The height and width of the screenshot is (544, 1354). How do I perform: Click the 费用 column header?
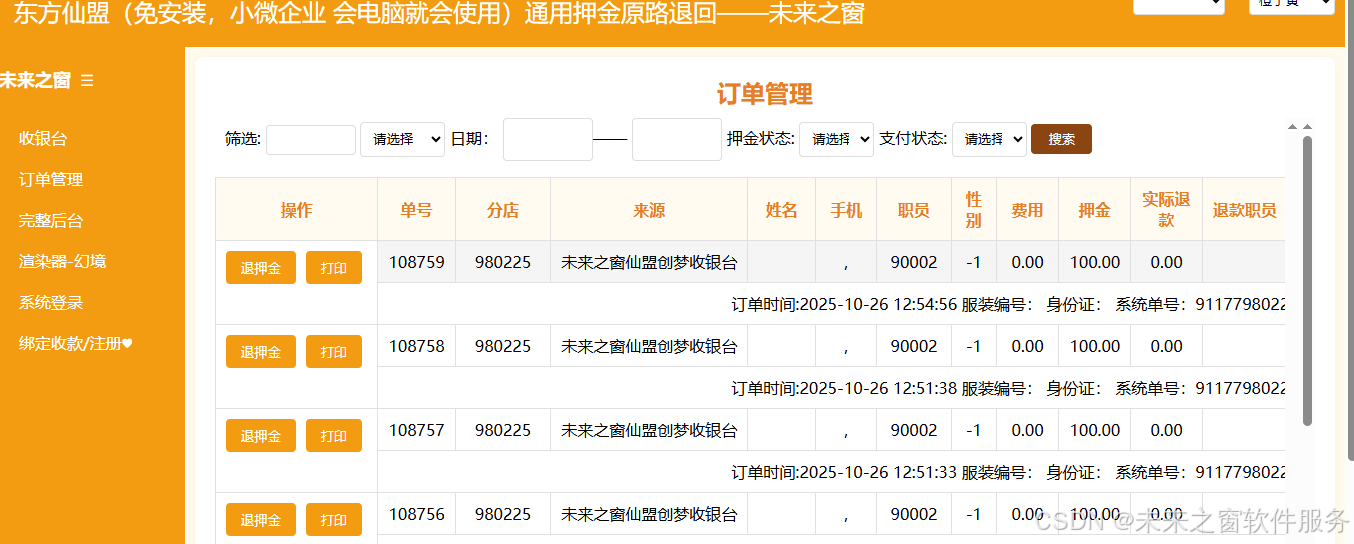pyautogui.click(x=1027, y=210)
